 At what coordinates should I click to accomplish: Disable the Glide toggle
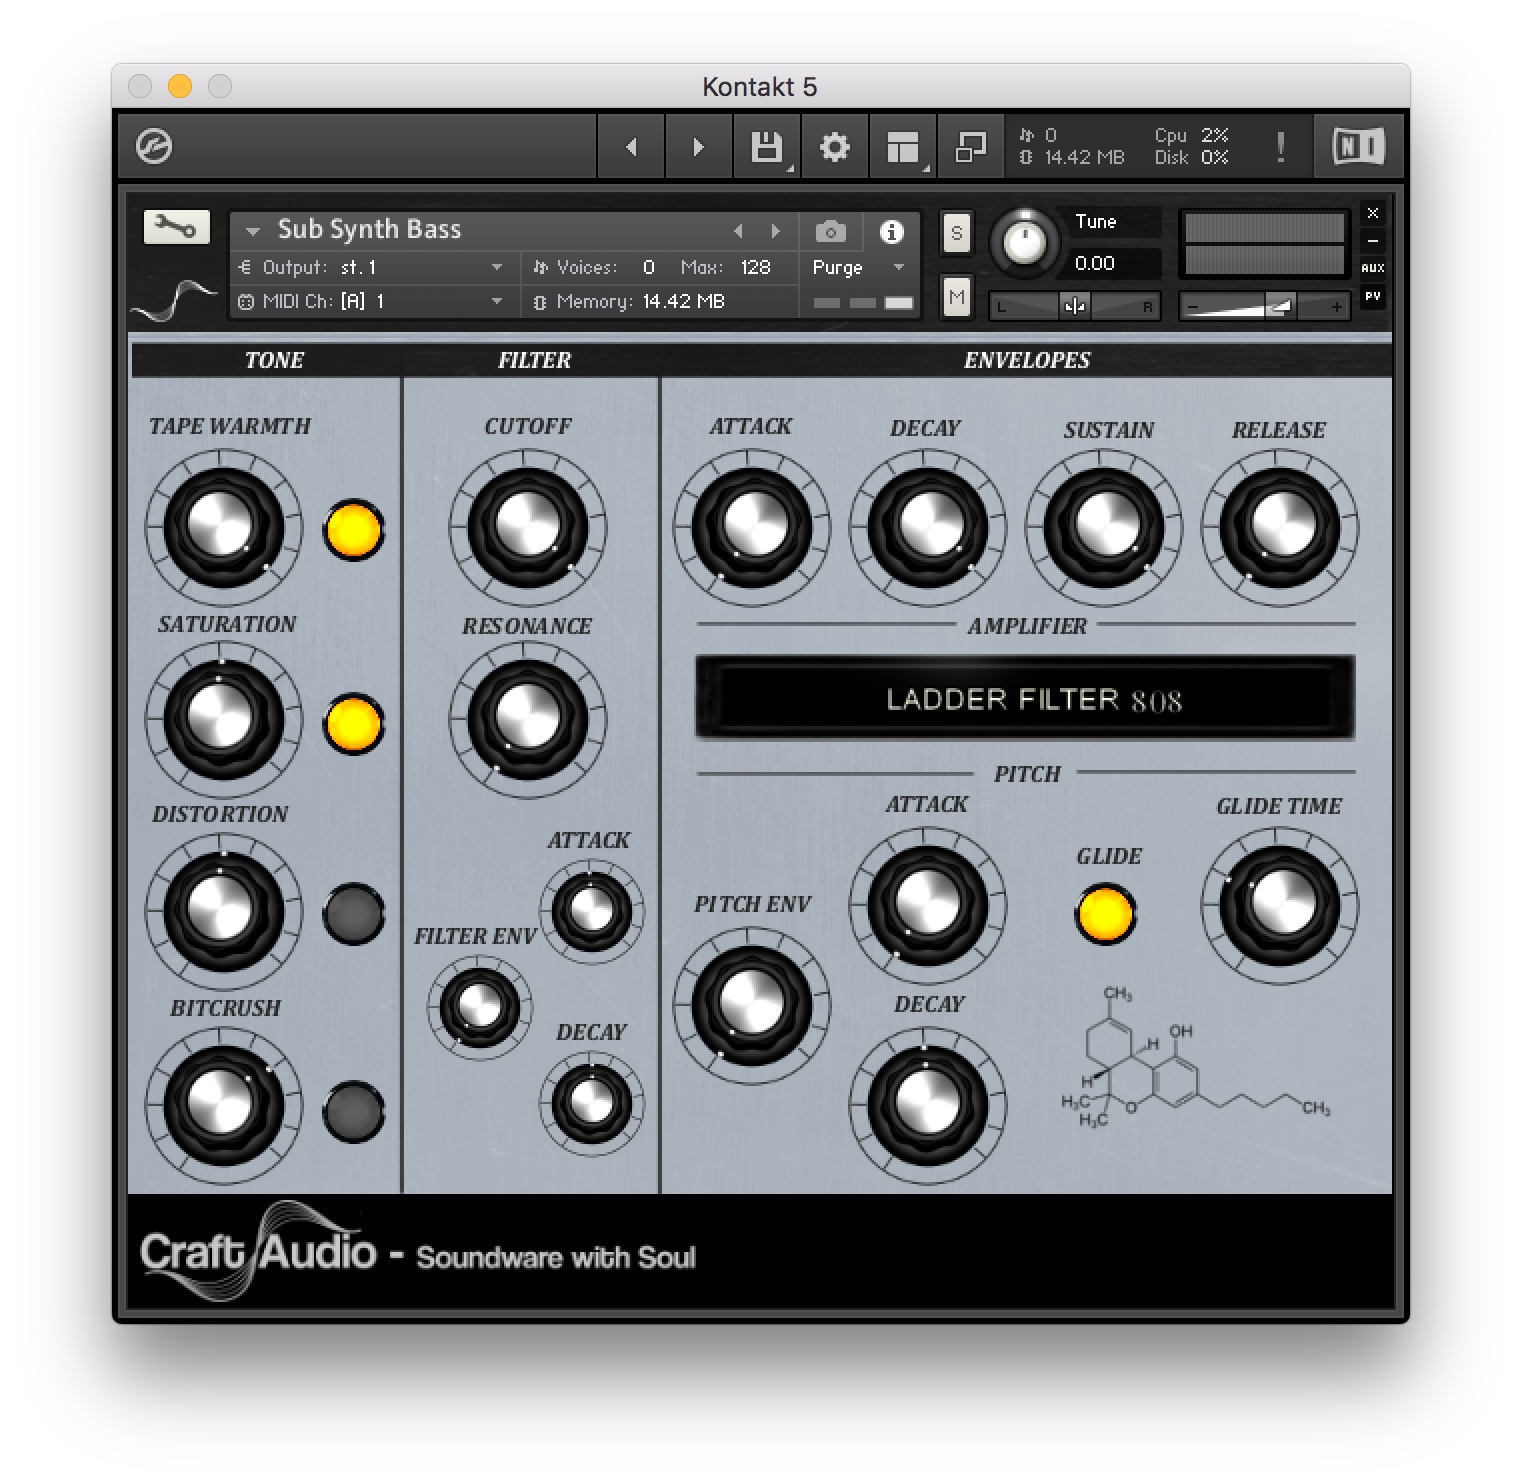pyautogui.click(x=1106, y=912)
